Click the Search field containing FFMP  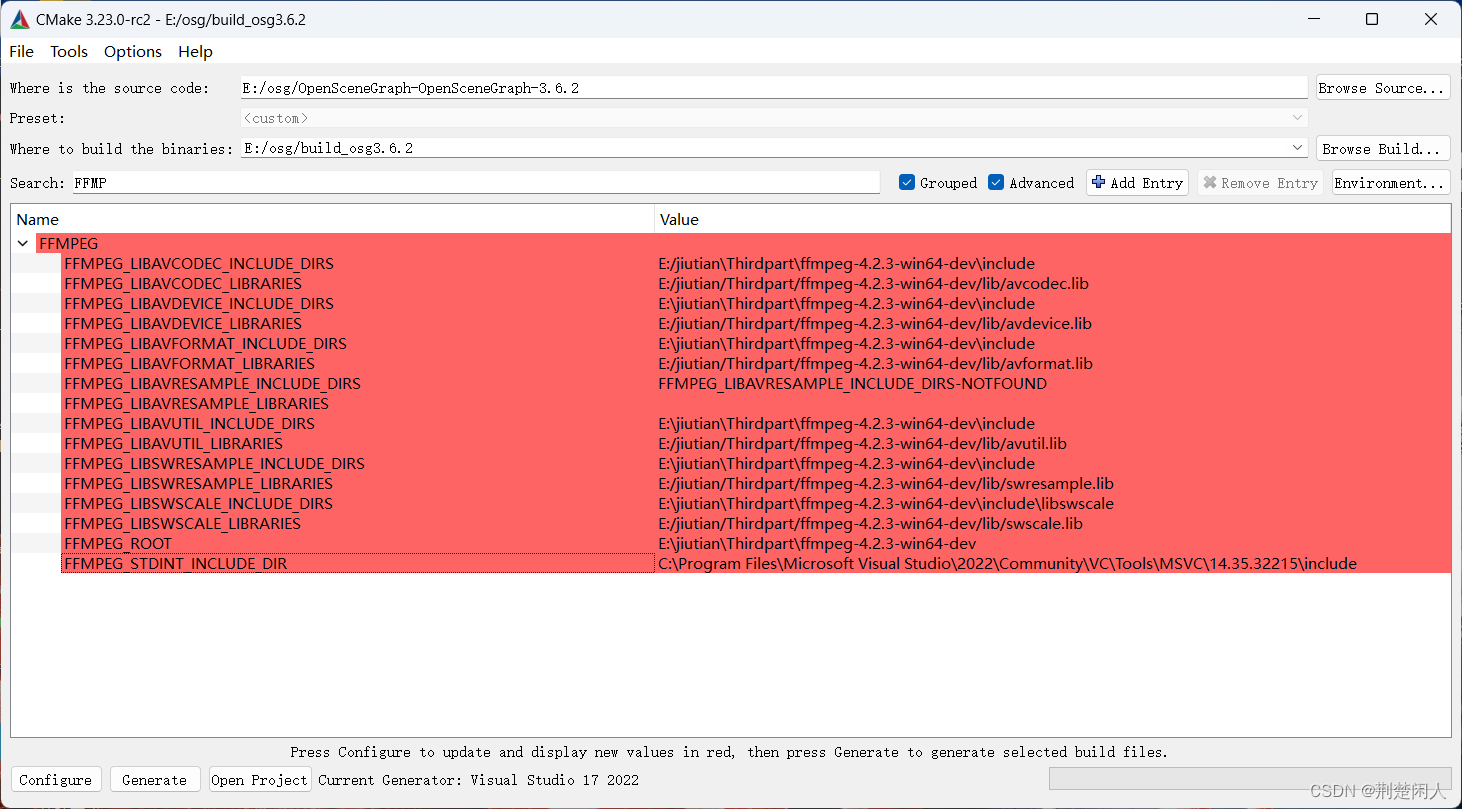coord(475,183)
